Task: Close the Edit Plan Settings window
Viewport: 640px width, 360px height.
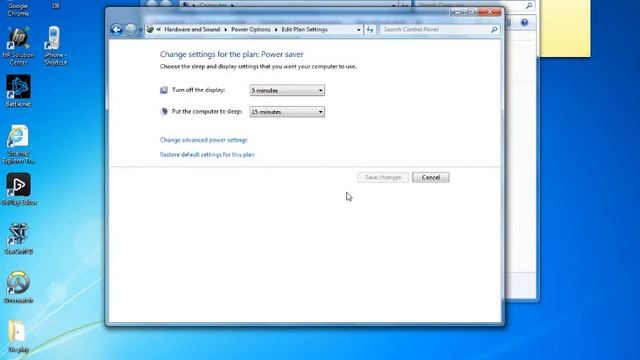Action: [x=489, y=12]
